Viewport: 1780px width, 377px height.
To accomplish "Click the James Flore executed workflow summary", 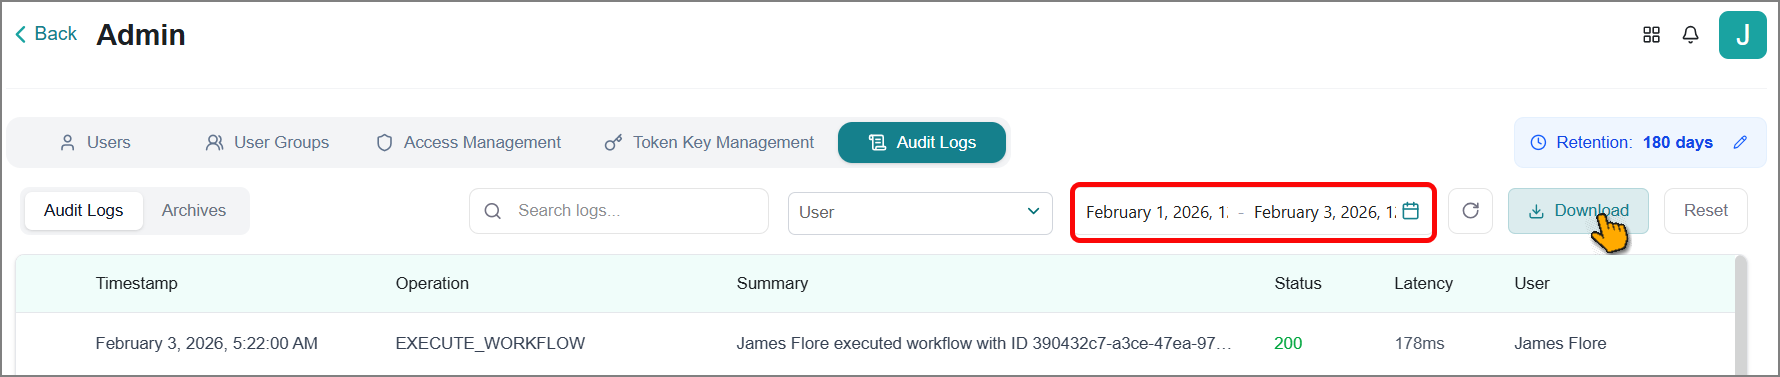I will pos(984,344).
